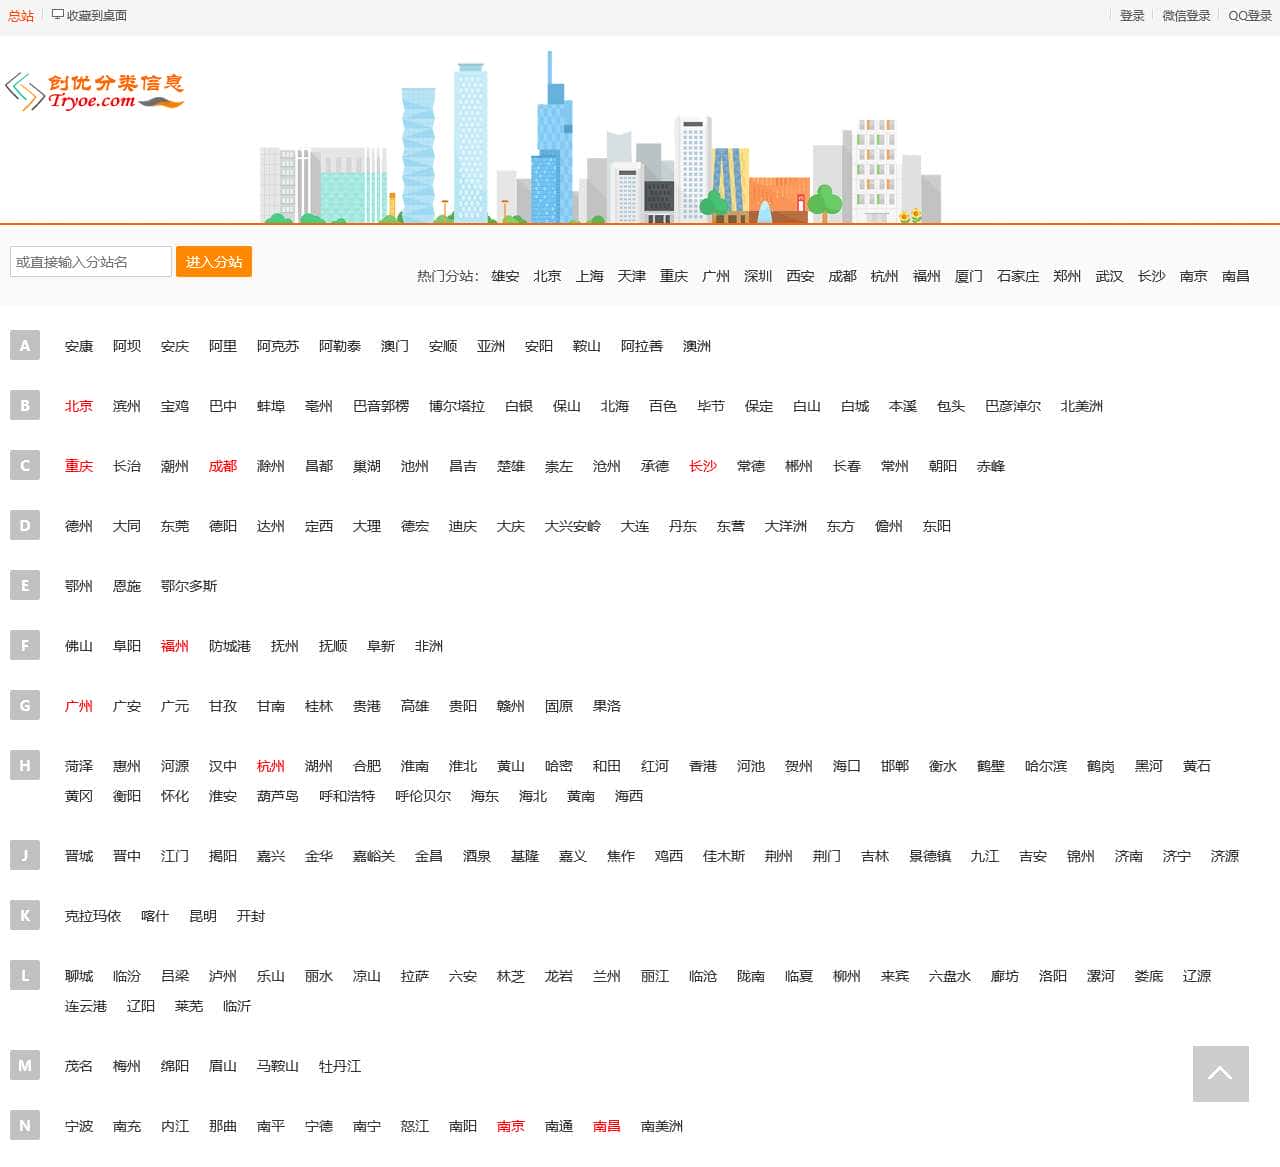This screenshot has height=1167, width=1280.
Task: Select the 香港 link
Action: (x=703, y=766)
